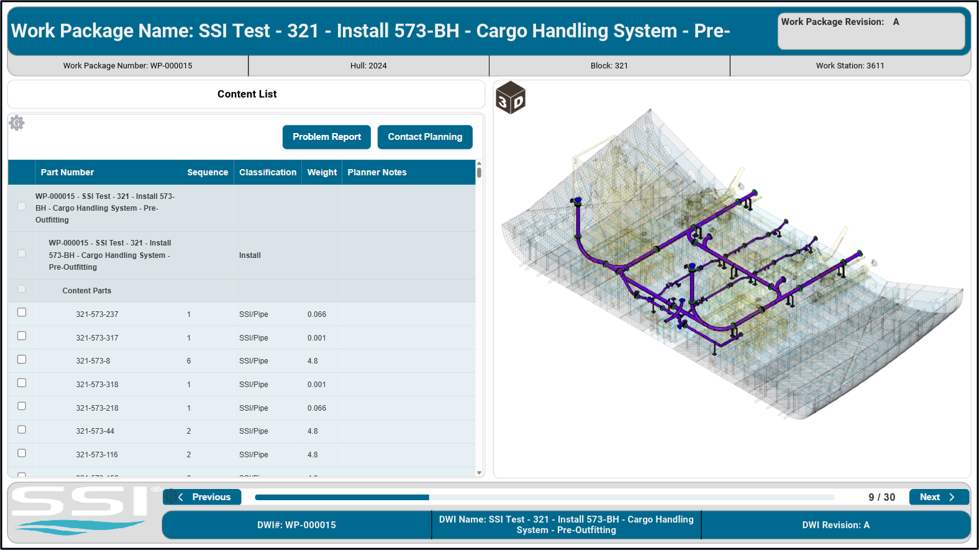Screen dimensions: 979x550
Task: Go to the Previous page
Action: [203, 497]
